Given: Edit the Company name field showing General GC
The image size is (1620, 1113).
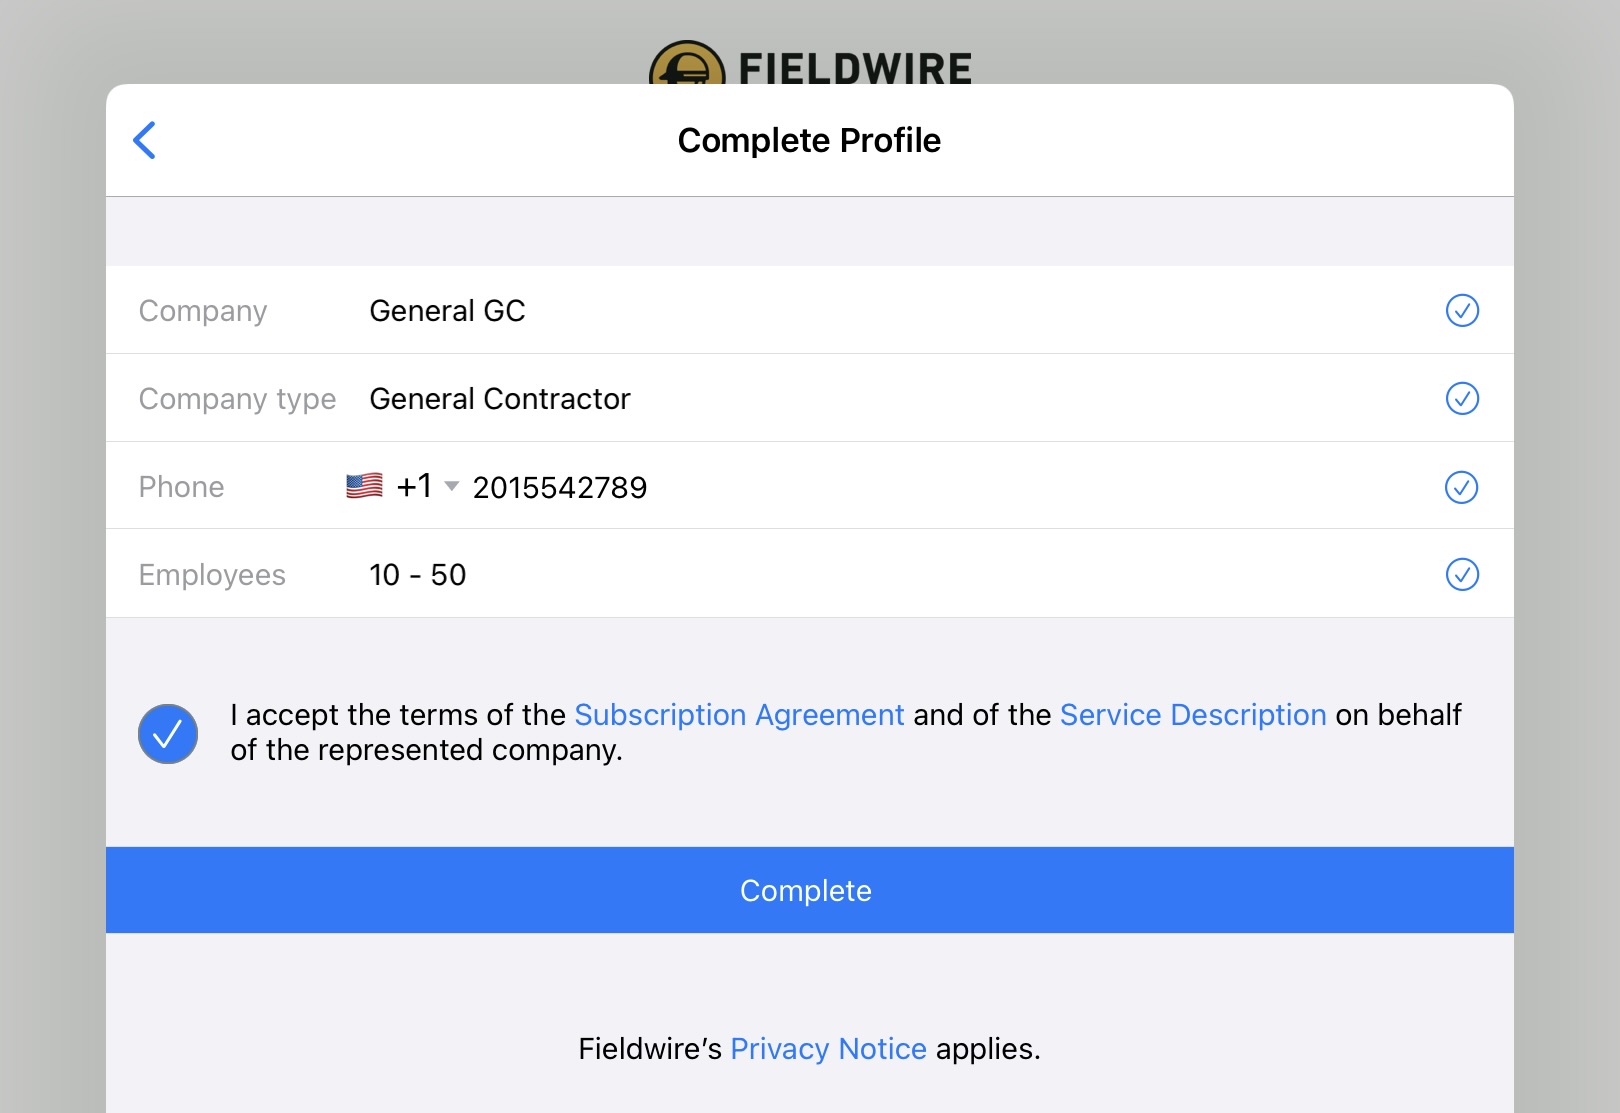Looking at the screenshot, I should (447, 310).
